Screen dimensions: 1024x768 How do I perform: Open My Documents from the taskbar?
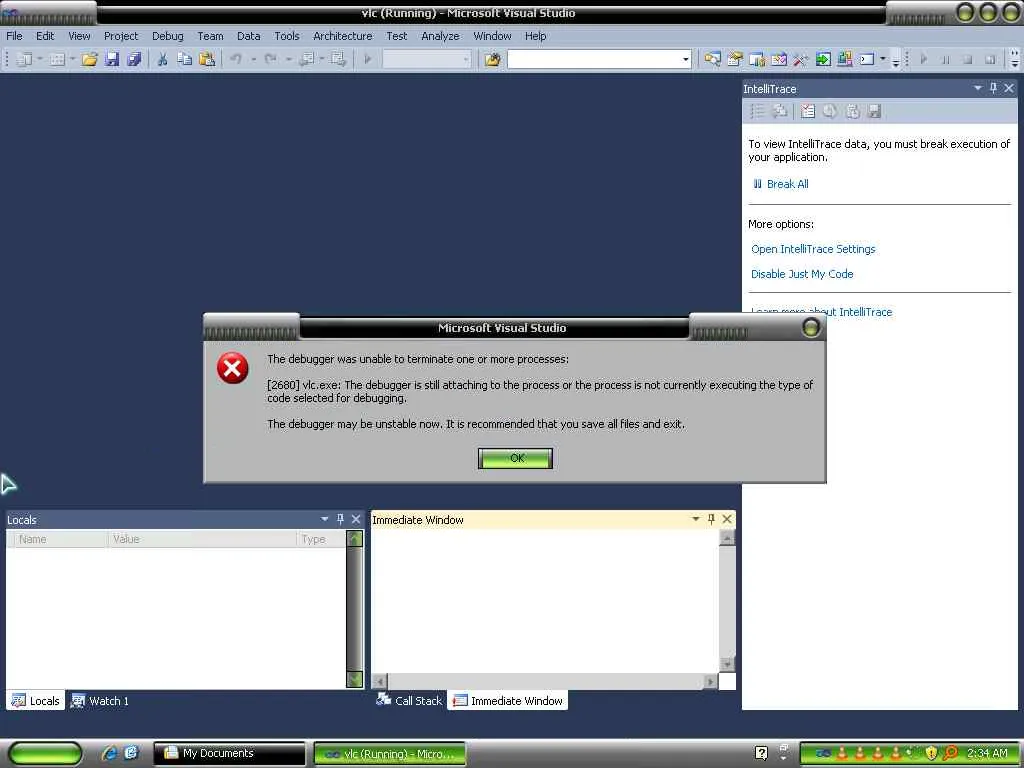tap(229, 754)
